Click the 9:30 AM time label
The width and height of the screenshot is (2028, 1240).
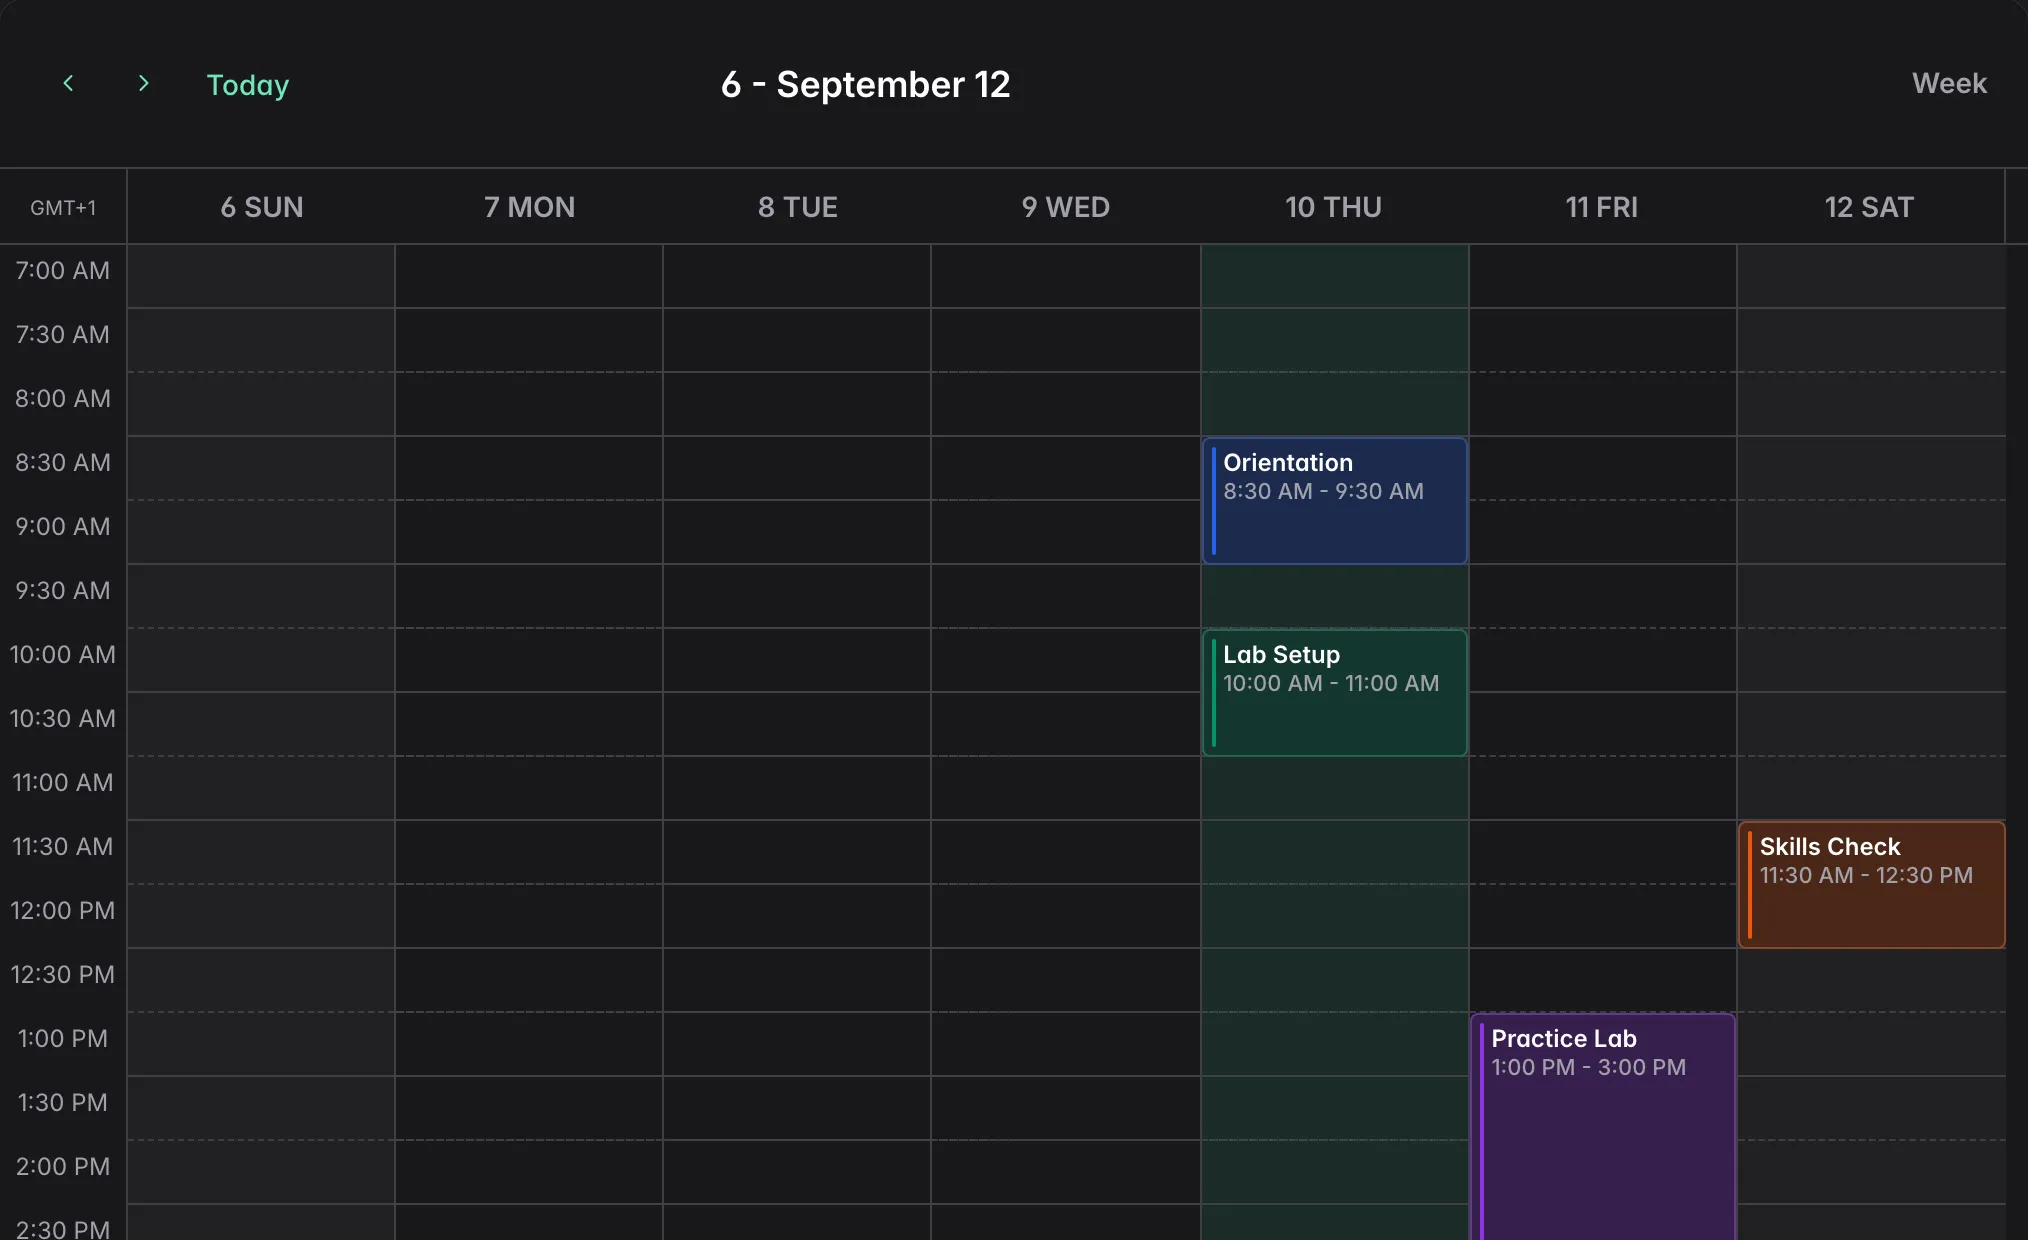tap(63, 591)
